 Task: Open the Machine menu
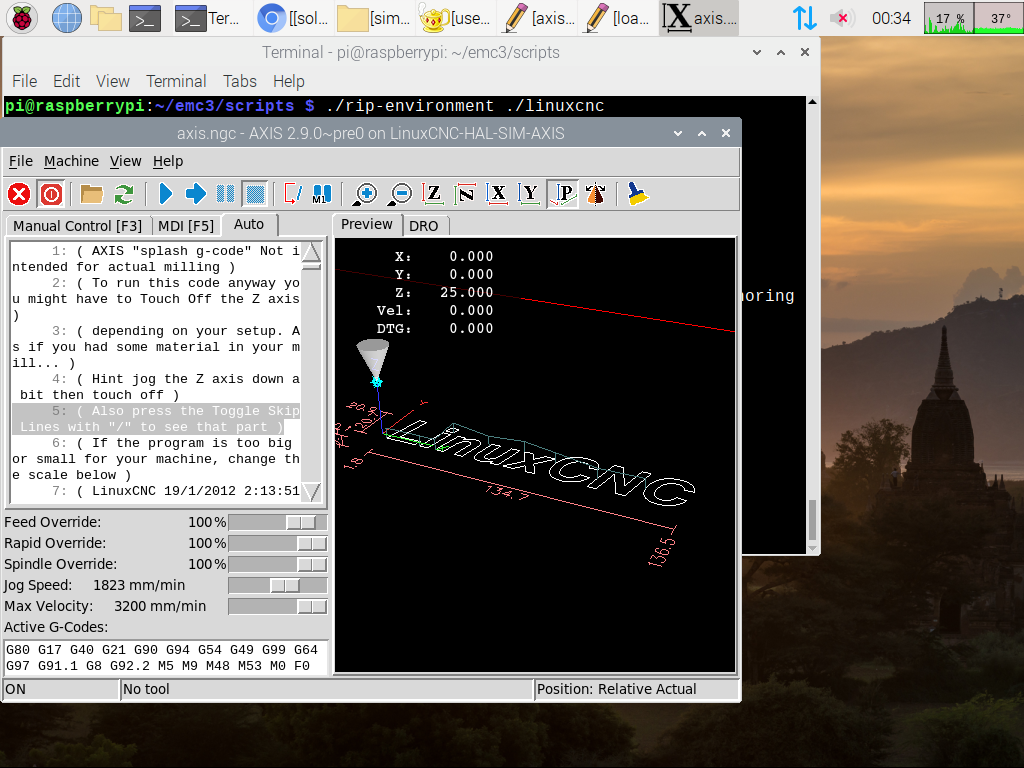click(71, 161)
